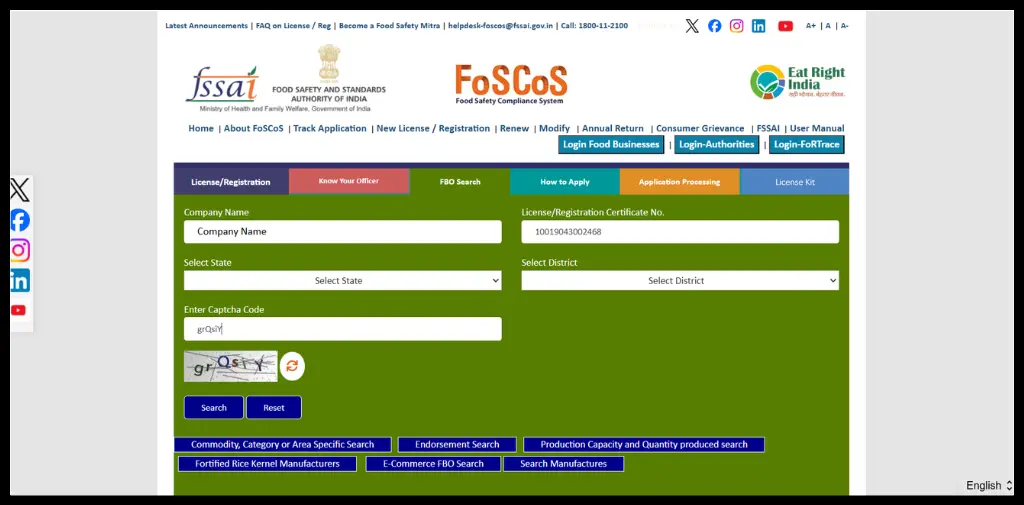Open FAQ on License / Reg link
Image resolution: width=1024 pixels, height=505 pixels.
(x=293, y=25)
